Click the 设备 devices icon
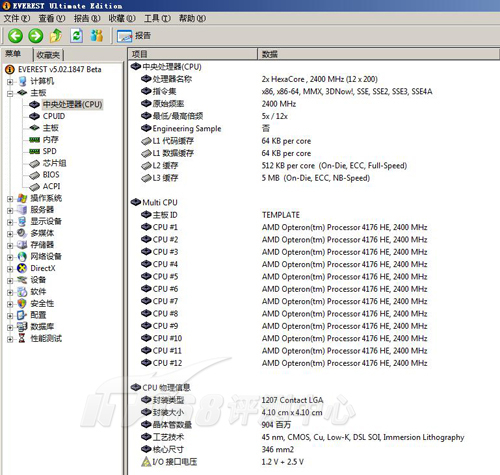Image resolution: width=500 pixels, height=475 pixels. [22, 280]
